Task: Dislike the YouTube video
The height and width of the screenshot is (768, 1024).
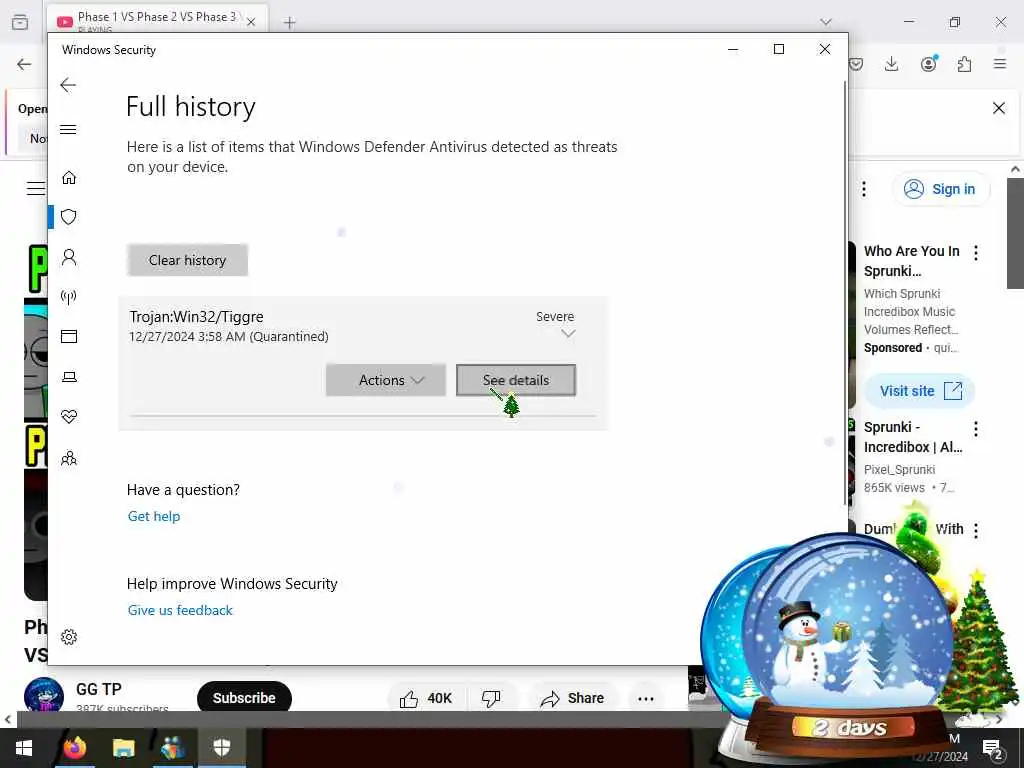Action: click(x=491, y=699)
